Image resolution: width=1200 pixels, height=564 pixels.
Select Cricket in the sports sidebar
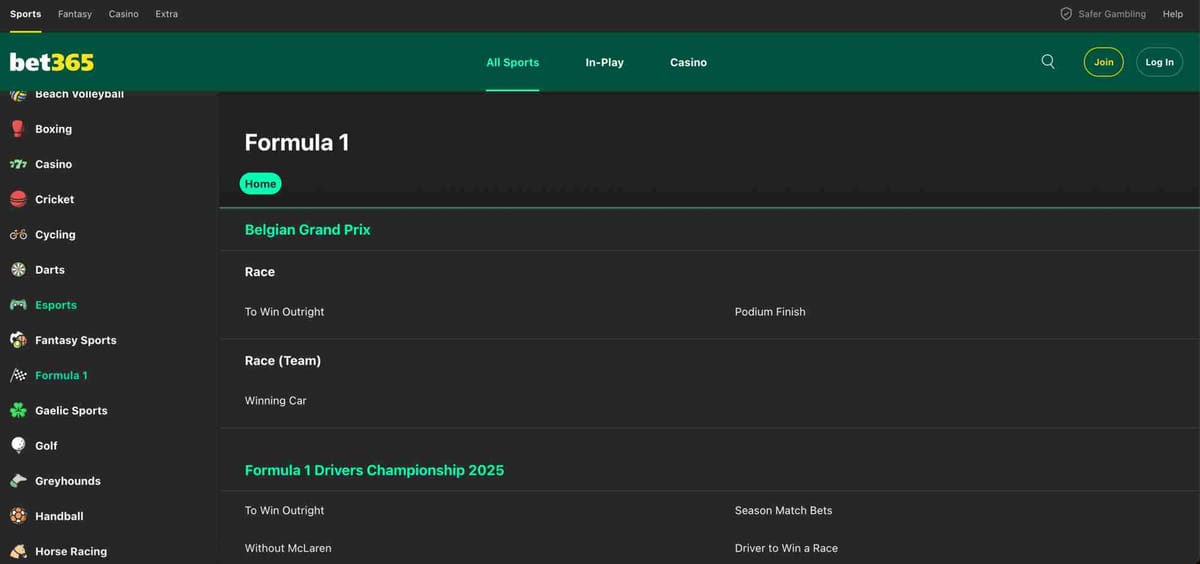point(55,199)
